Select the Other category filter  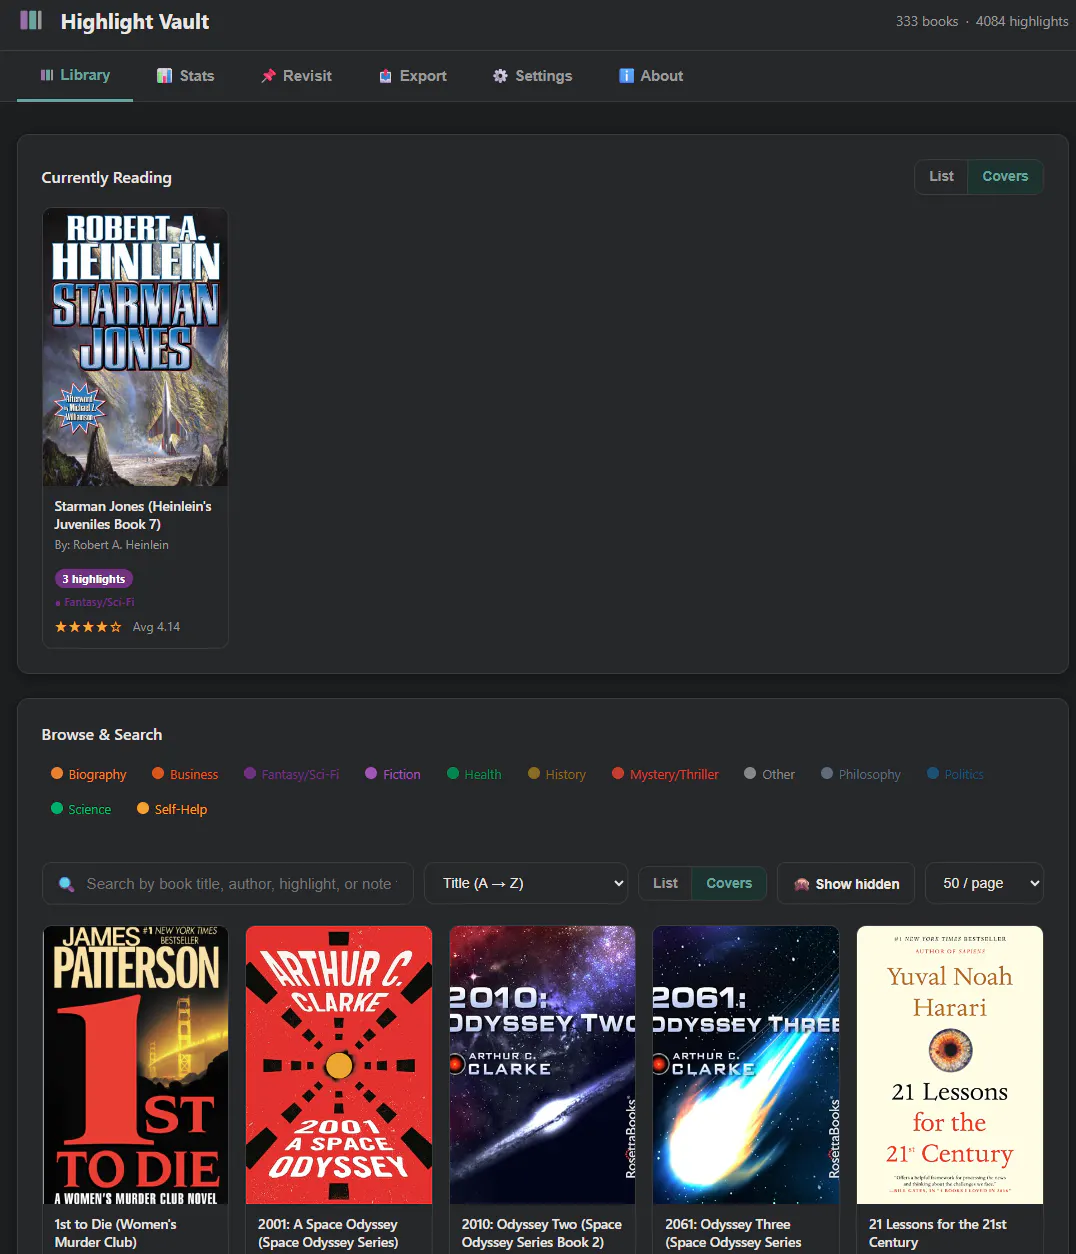pyautogui.click(x=770, y=774)
